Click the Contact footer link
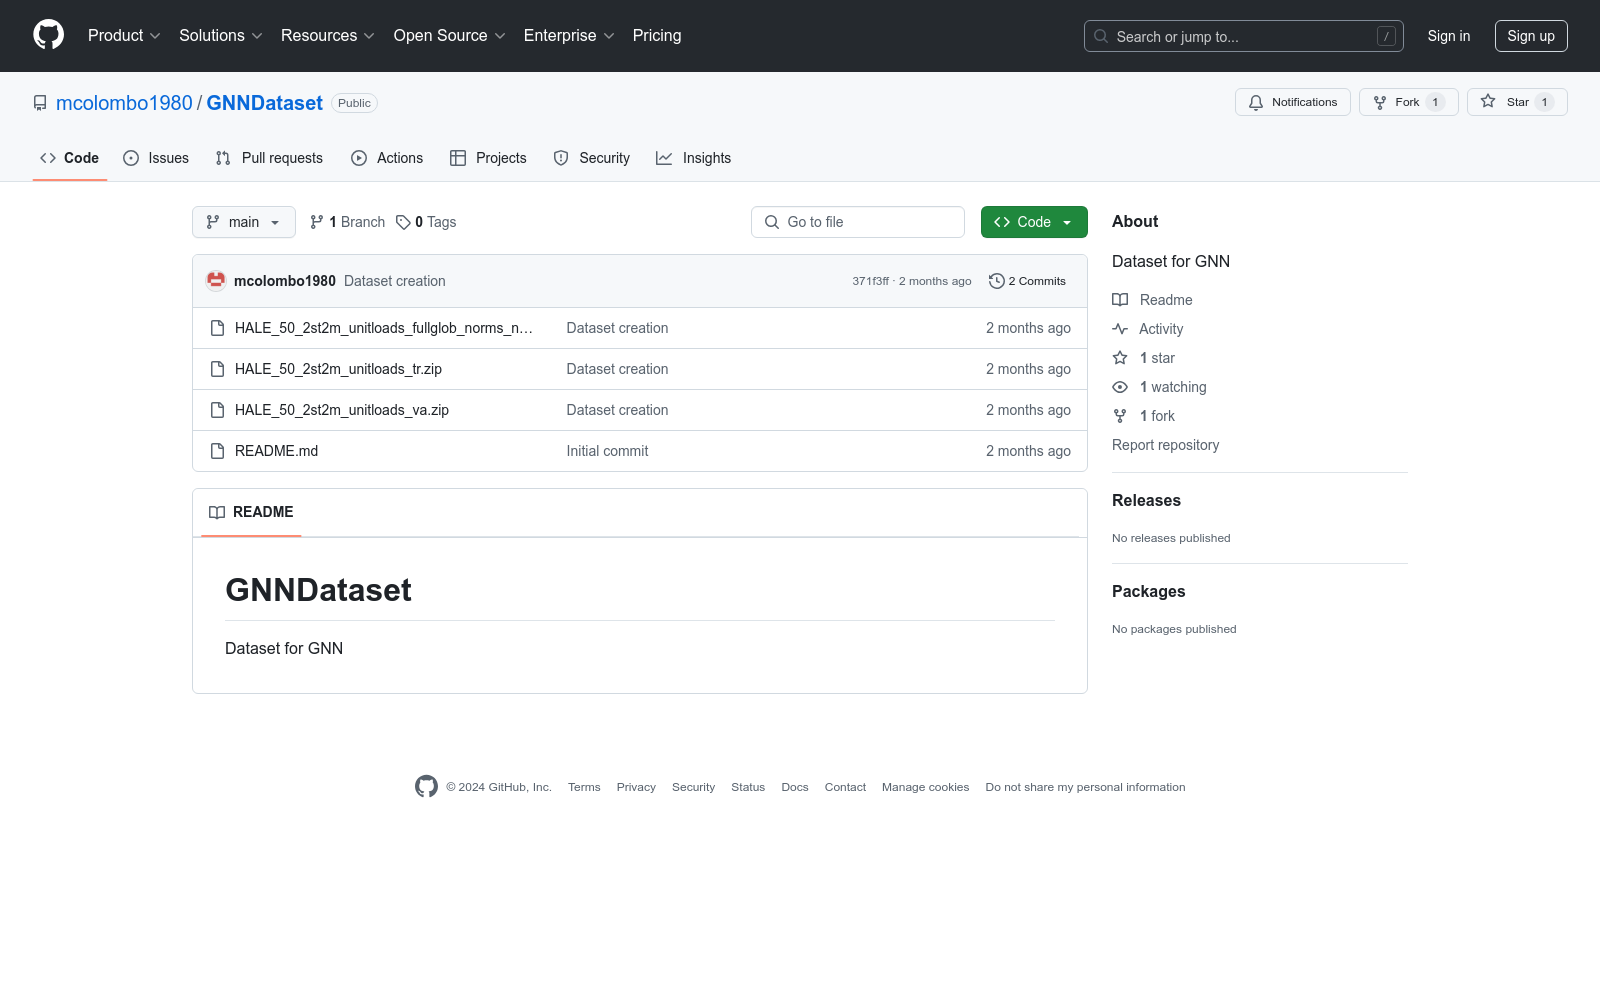This screenshot has height=1000, width=1600. pyautogui.click(x=845, y=787)
